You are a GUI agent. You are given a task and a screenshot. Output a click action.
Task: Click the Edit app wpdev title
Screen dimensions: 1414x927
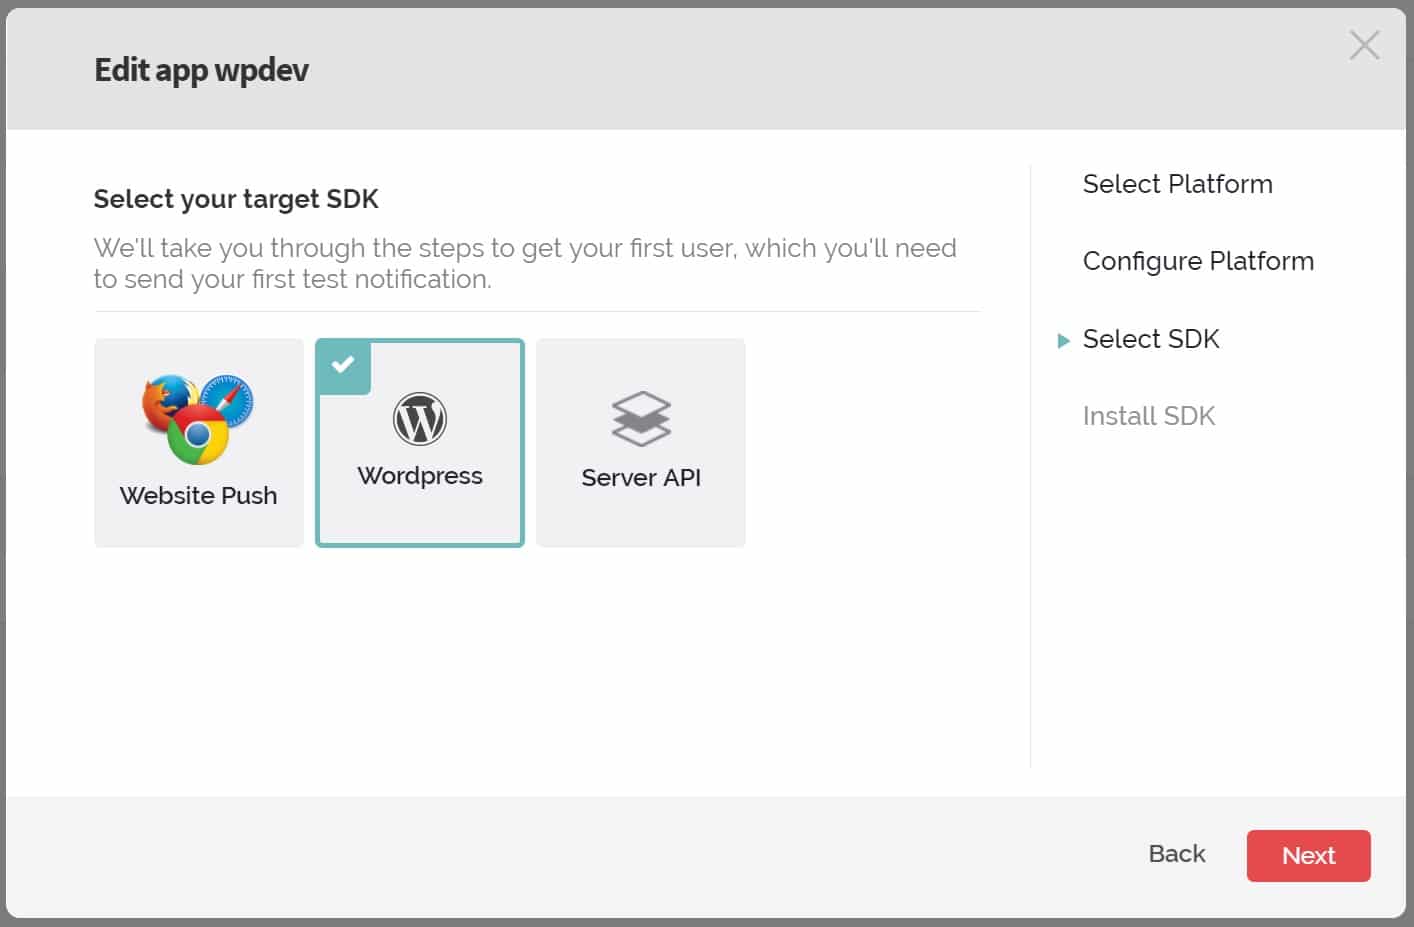point(201,70)
